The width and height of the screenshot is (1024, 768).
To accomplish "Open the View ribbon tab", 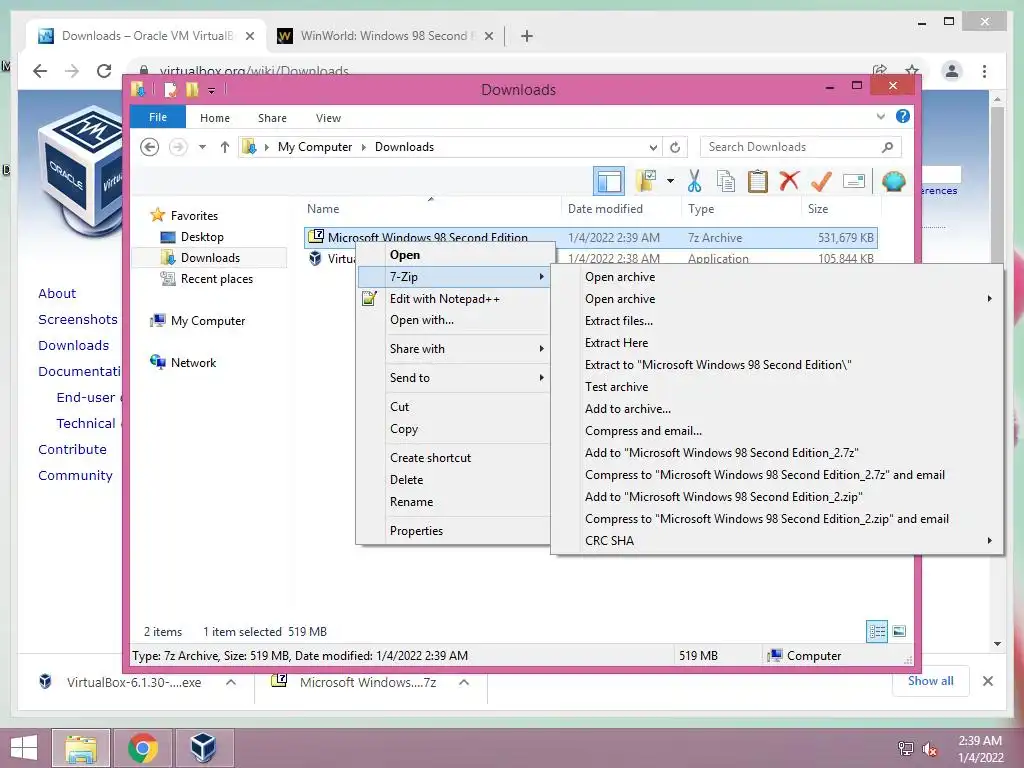I will 328,118.
